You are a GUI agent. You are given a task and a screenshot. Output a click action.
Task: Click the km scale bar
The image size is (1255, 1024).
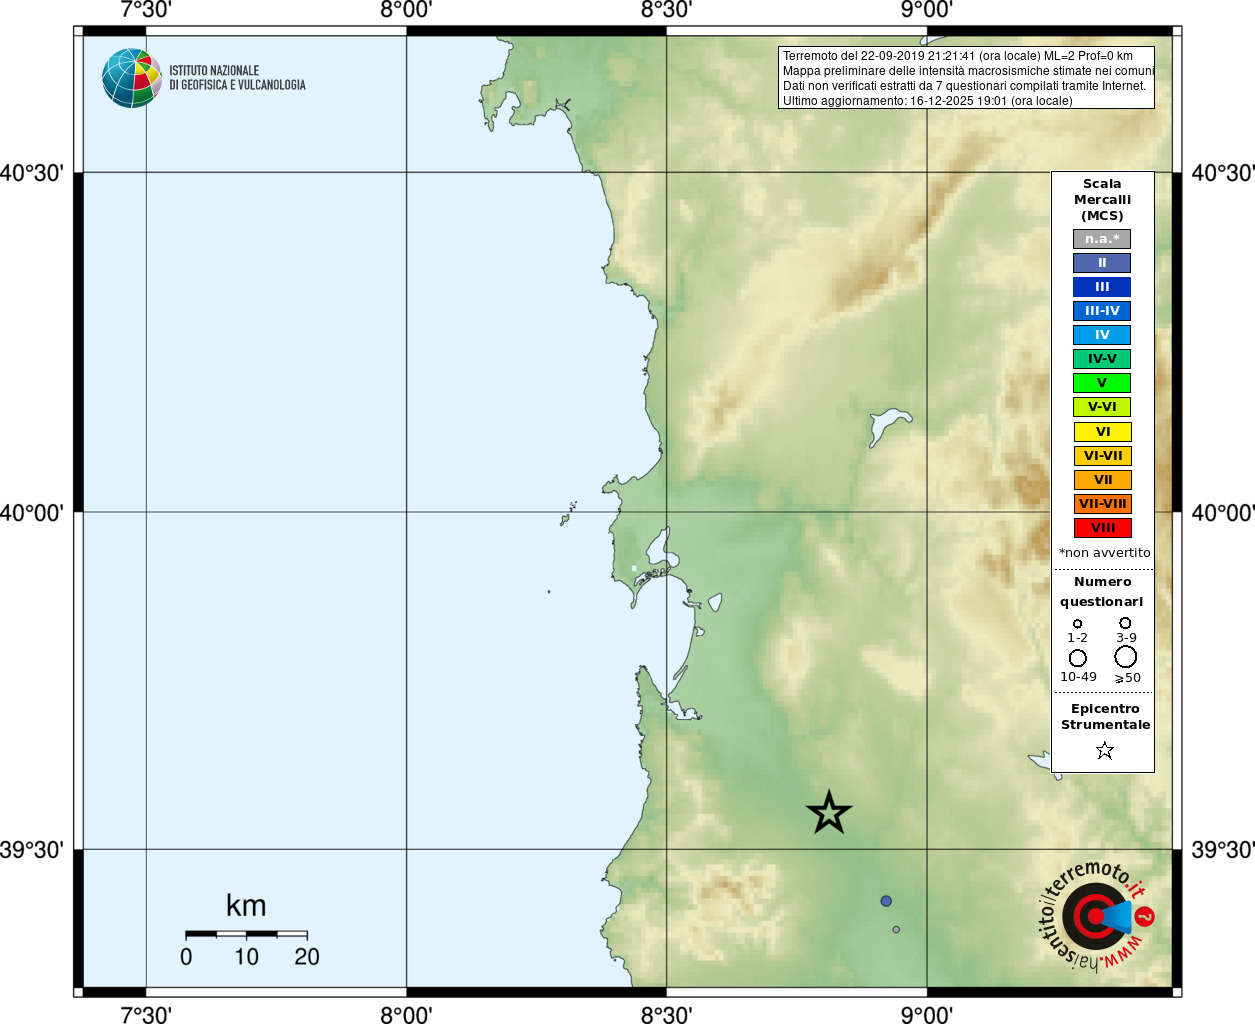click(x=246, y=934)
